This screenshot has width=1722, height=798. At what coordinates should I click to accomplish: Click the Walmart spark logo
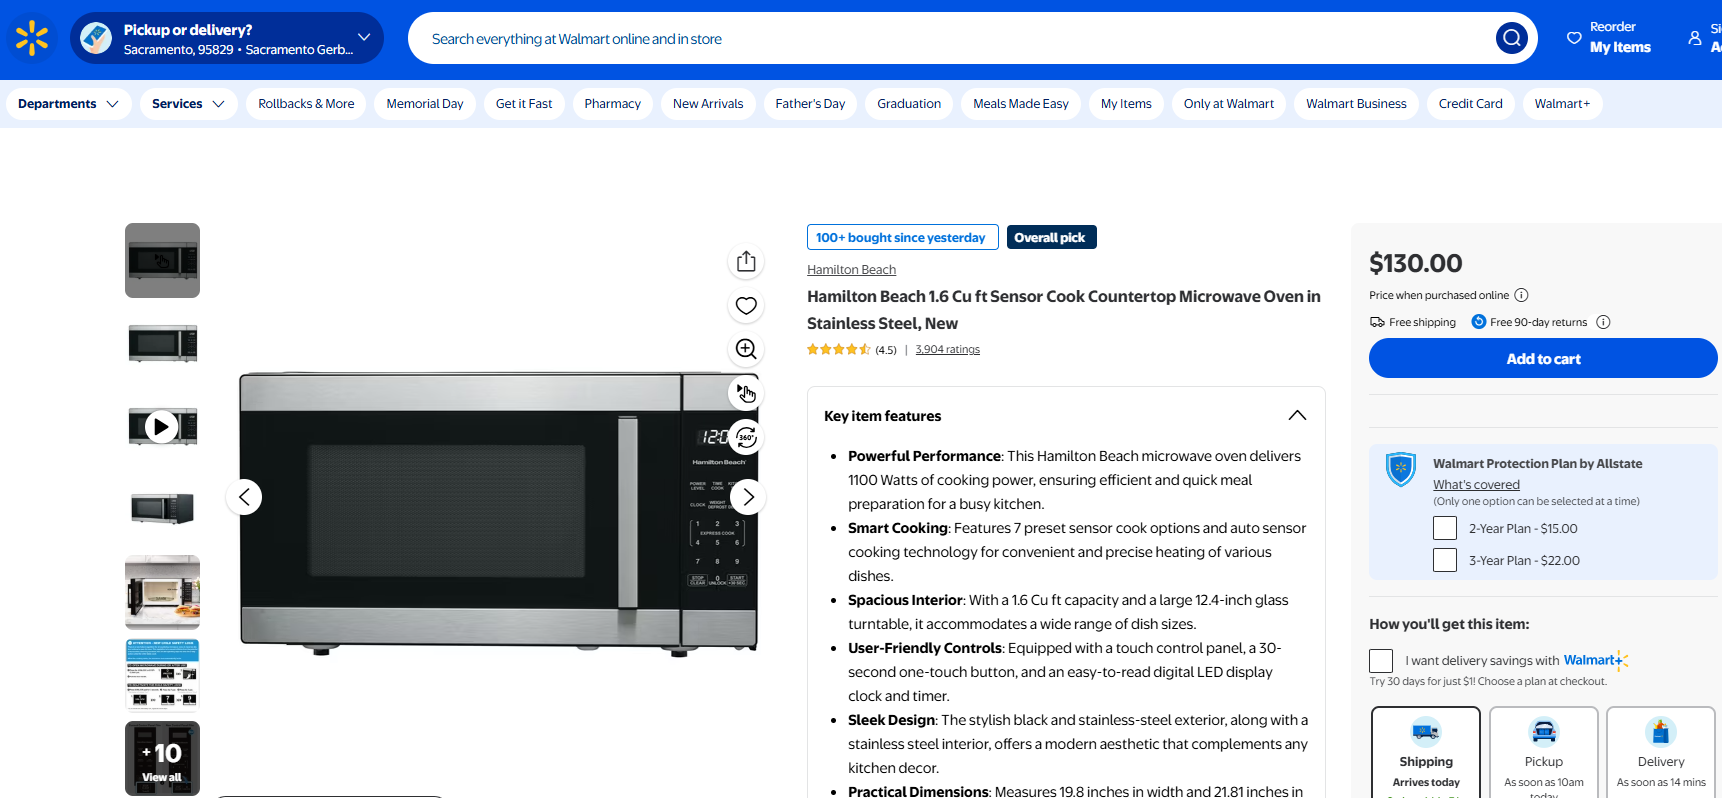click(x=32, y=38)
